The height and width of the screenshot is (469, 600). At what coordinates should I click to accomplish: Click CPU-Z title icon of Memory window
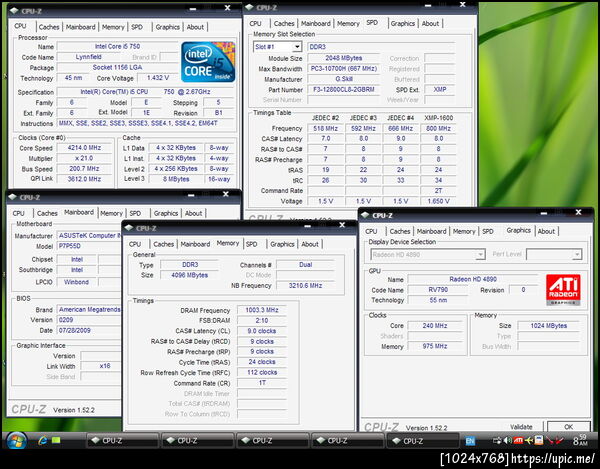pos(129,228)
